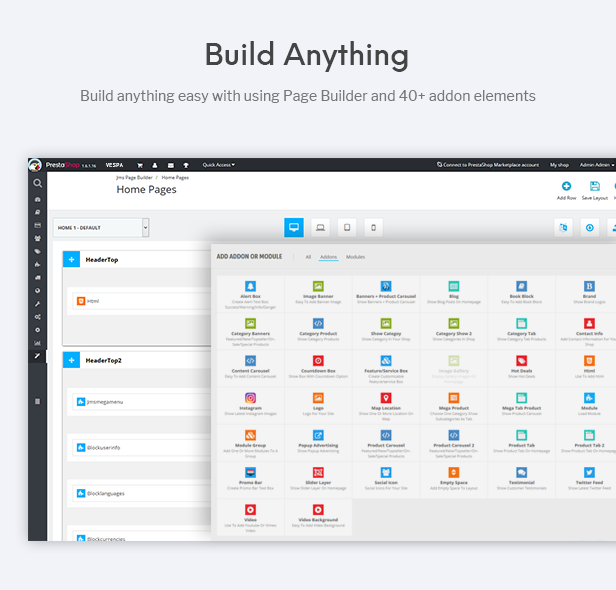Viewport: 616px width, 590px height.
Task: Choose the Category Tab addon
Action: [x=521, y=331]
